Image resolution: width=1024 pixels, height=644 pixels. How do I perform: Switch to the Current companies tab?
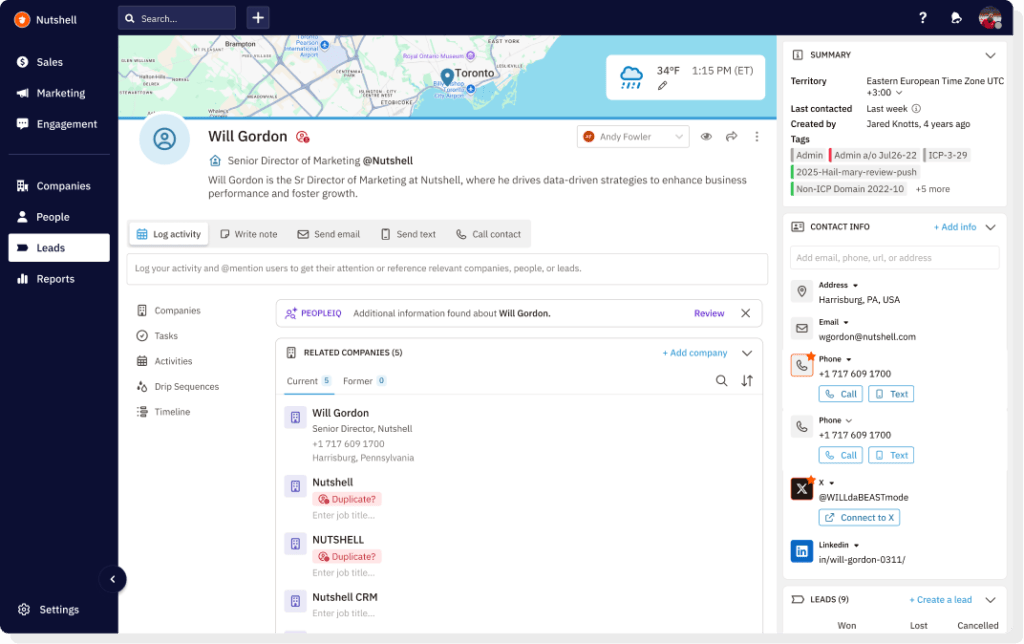[310, 381]
